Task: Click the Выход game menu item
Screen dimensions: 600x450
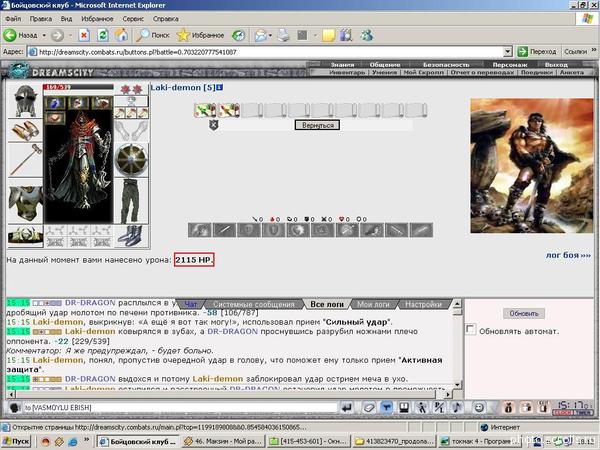Action: (x=556, y=65)
